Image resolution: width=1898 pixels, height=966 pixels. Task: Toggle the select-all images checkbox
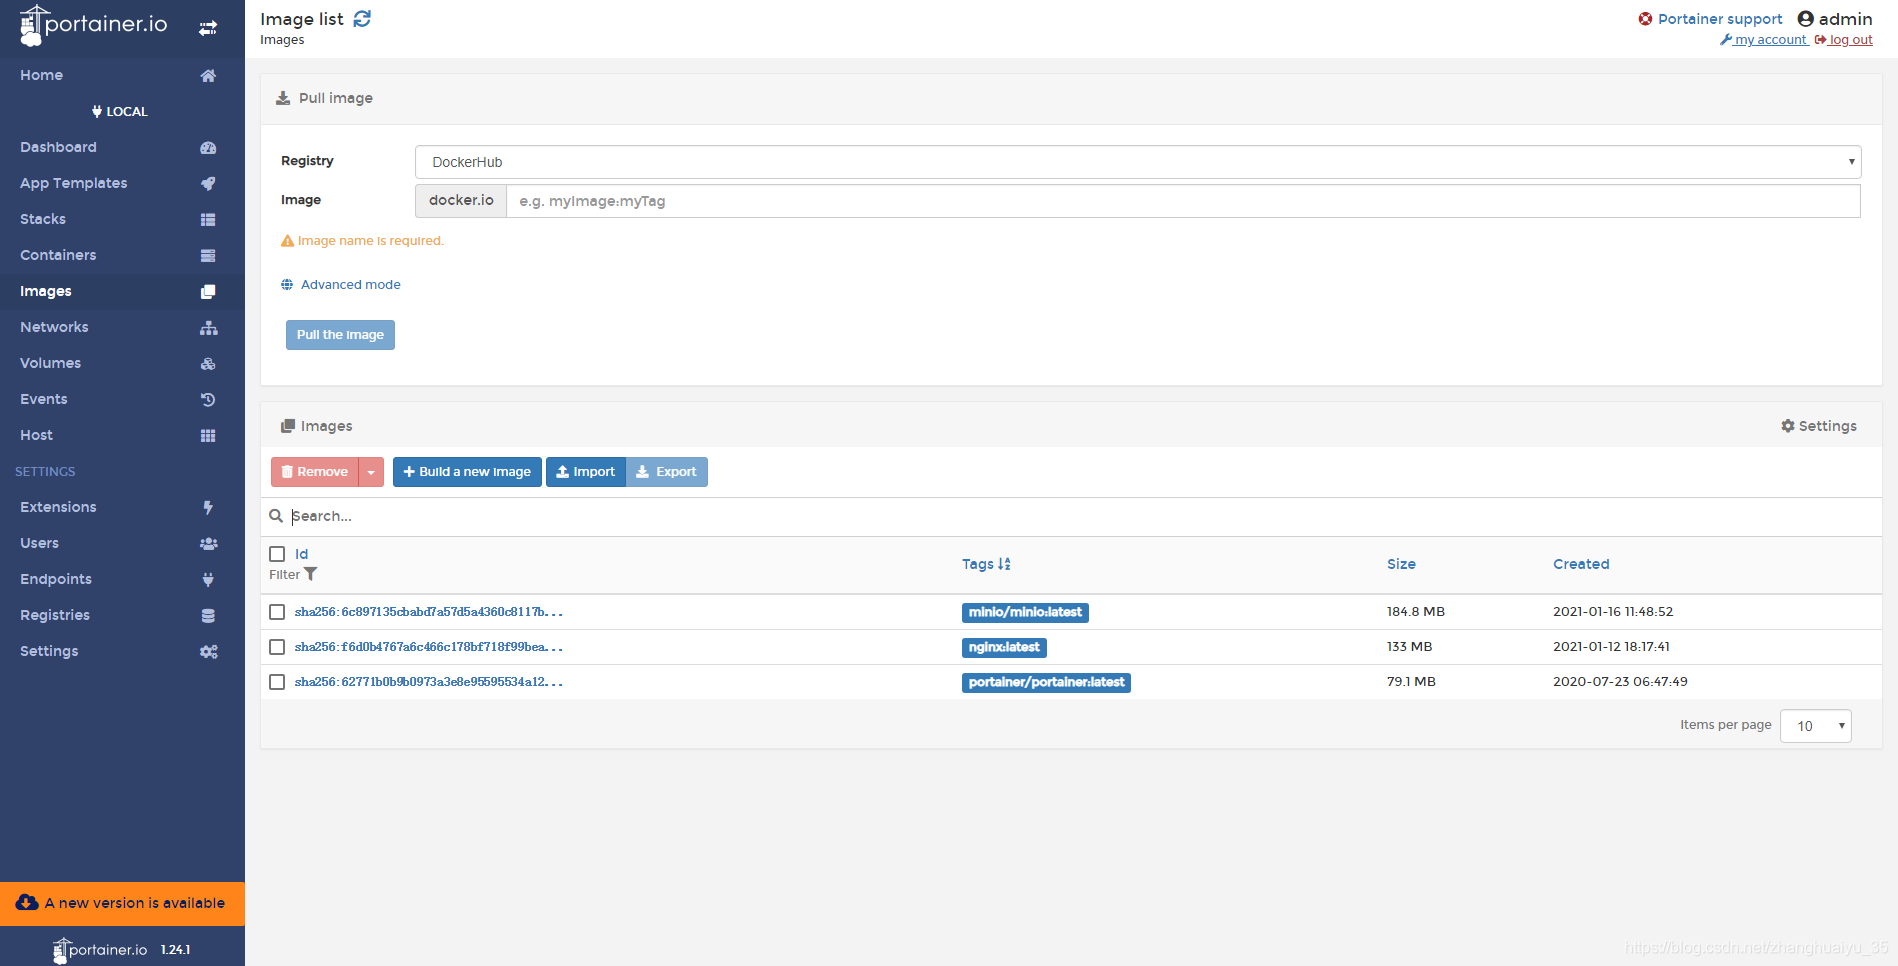click(277, 554)
